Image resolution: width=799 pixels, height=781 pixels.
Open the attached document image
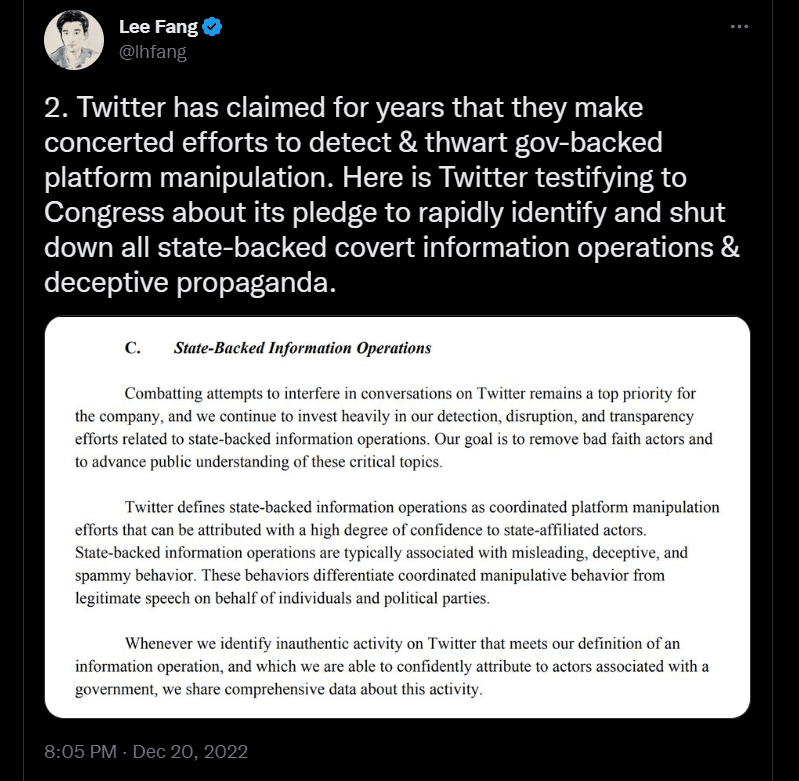pos(397,517)
